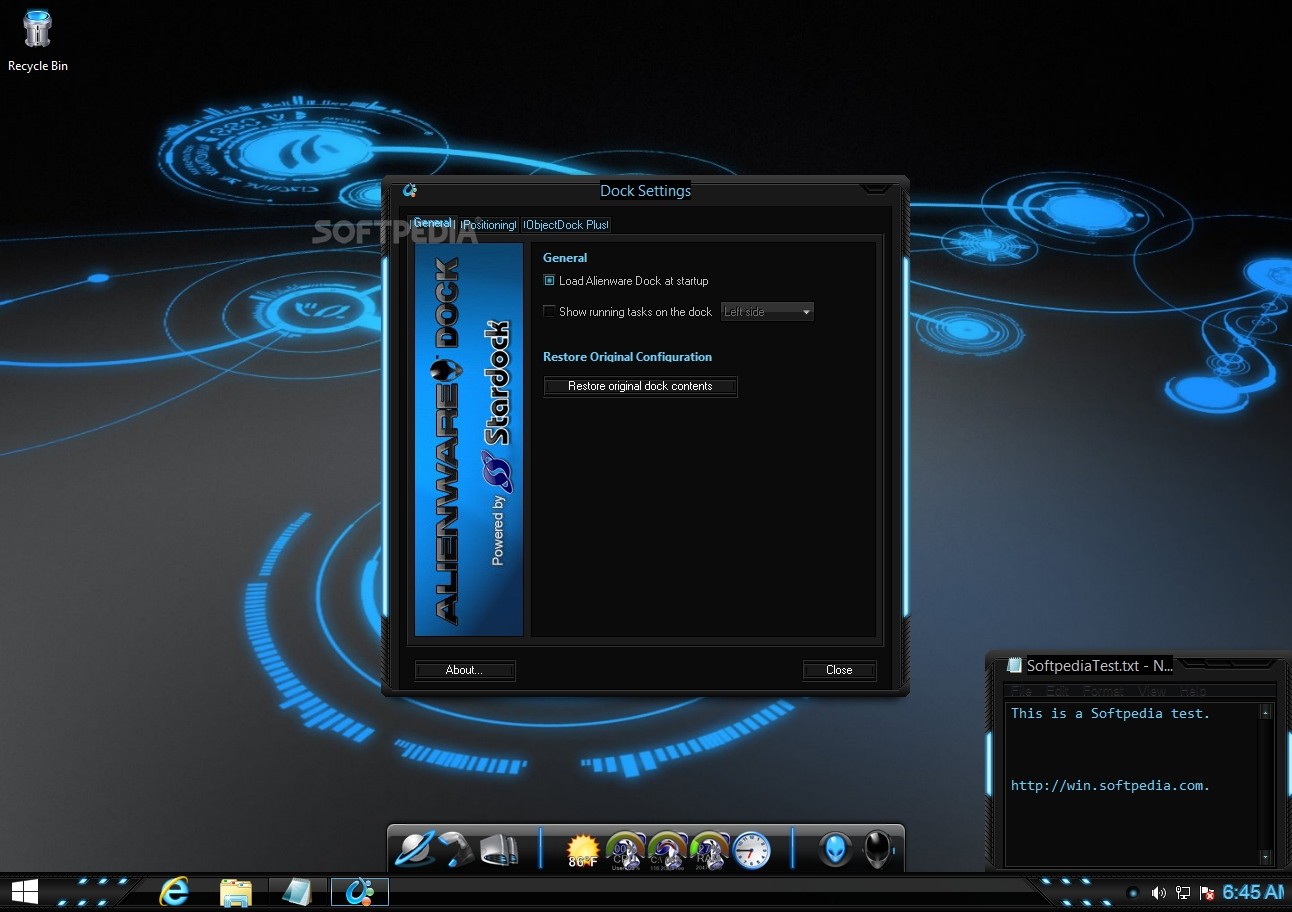Viewport: 1292px width, 912px height.
Task: Click the Notepad scrollbar up arrow
Action: (1266, 712)
